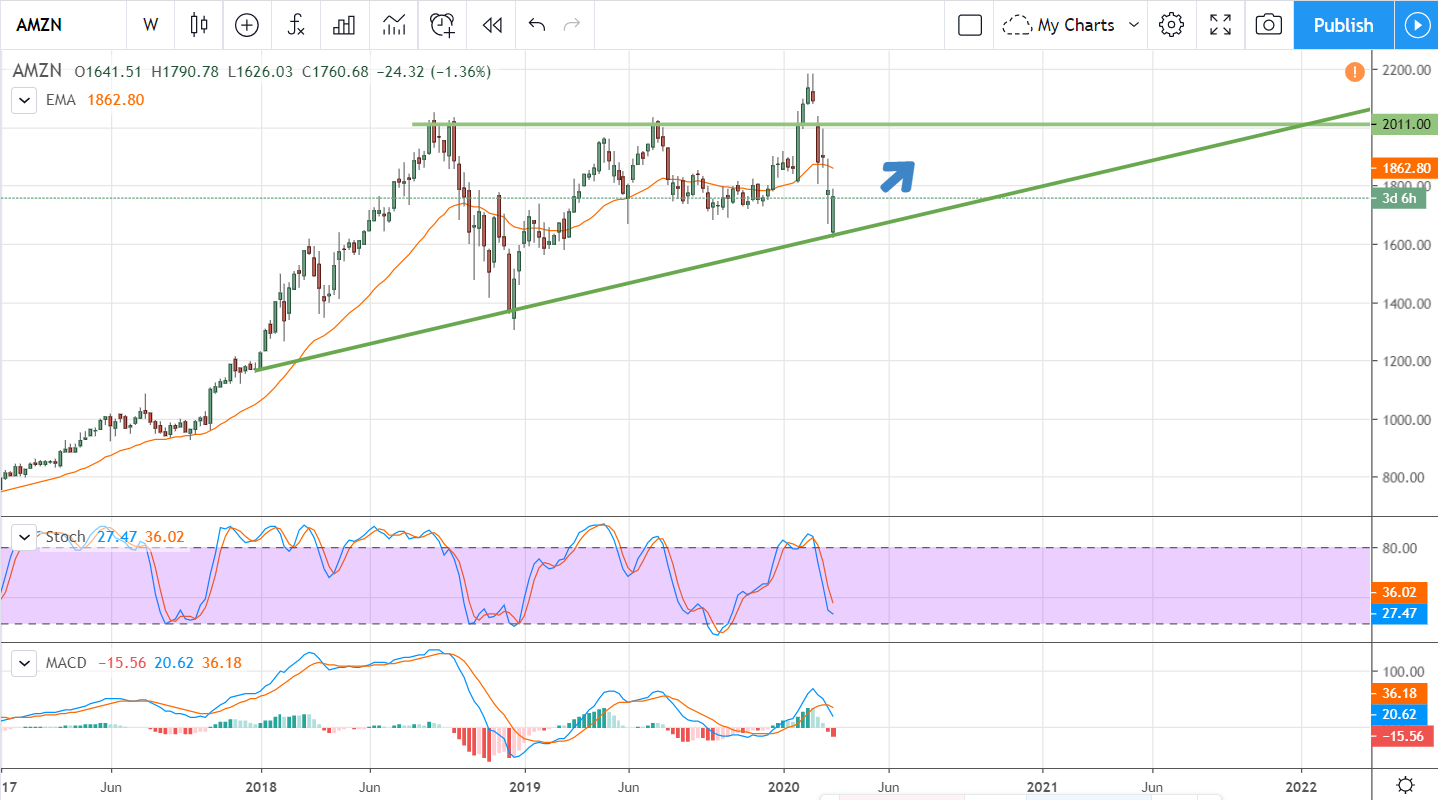1438x800 pixels.
Task: Expand the My Charts dropdown arrow
Action: coord(1134,25)
